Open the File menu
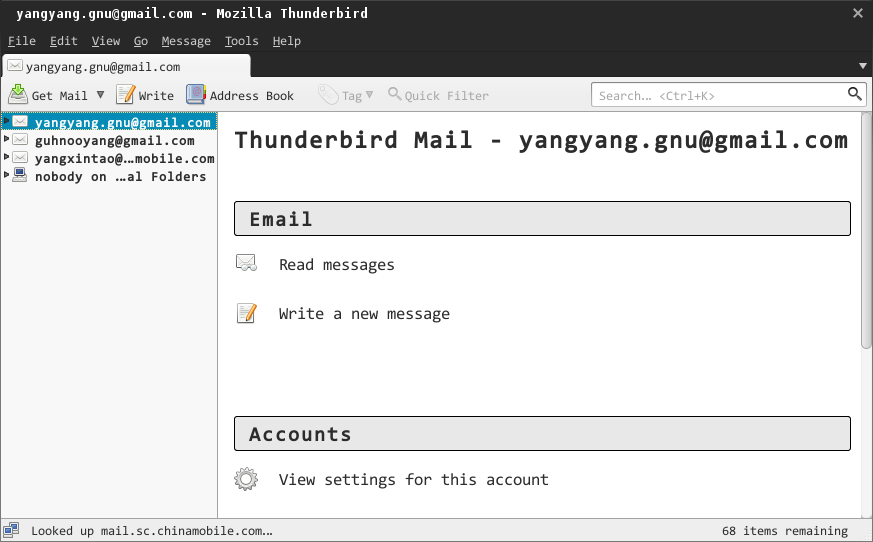Screen dimensions: 873x542 pos(22,41)
